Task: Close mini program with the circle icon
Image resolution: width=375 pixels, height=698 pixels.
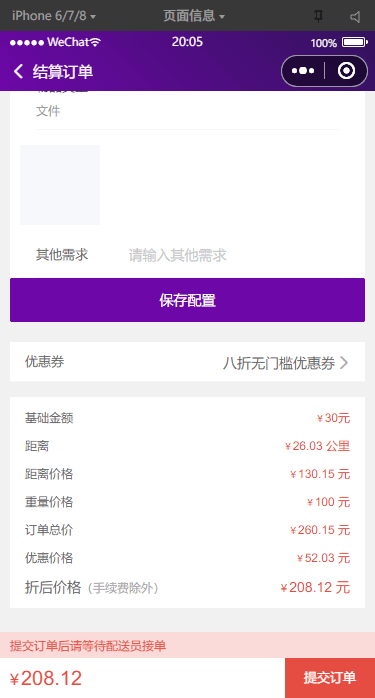Action: (346, 71)
